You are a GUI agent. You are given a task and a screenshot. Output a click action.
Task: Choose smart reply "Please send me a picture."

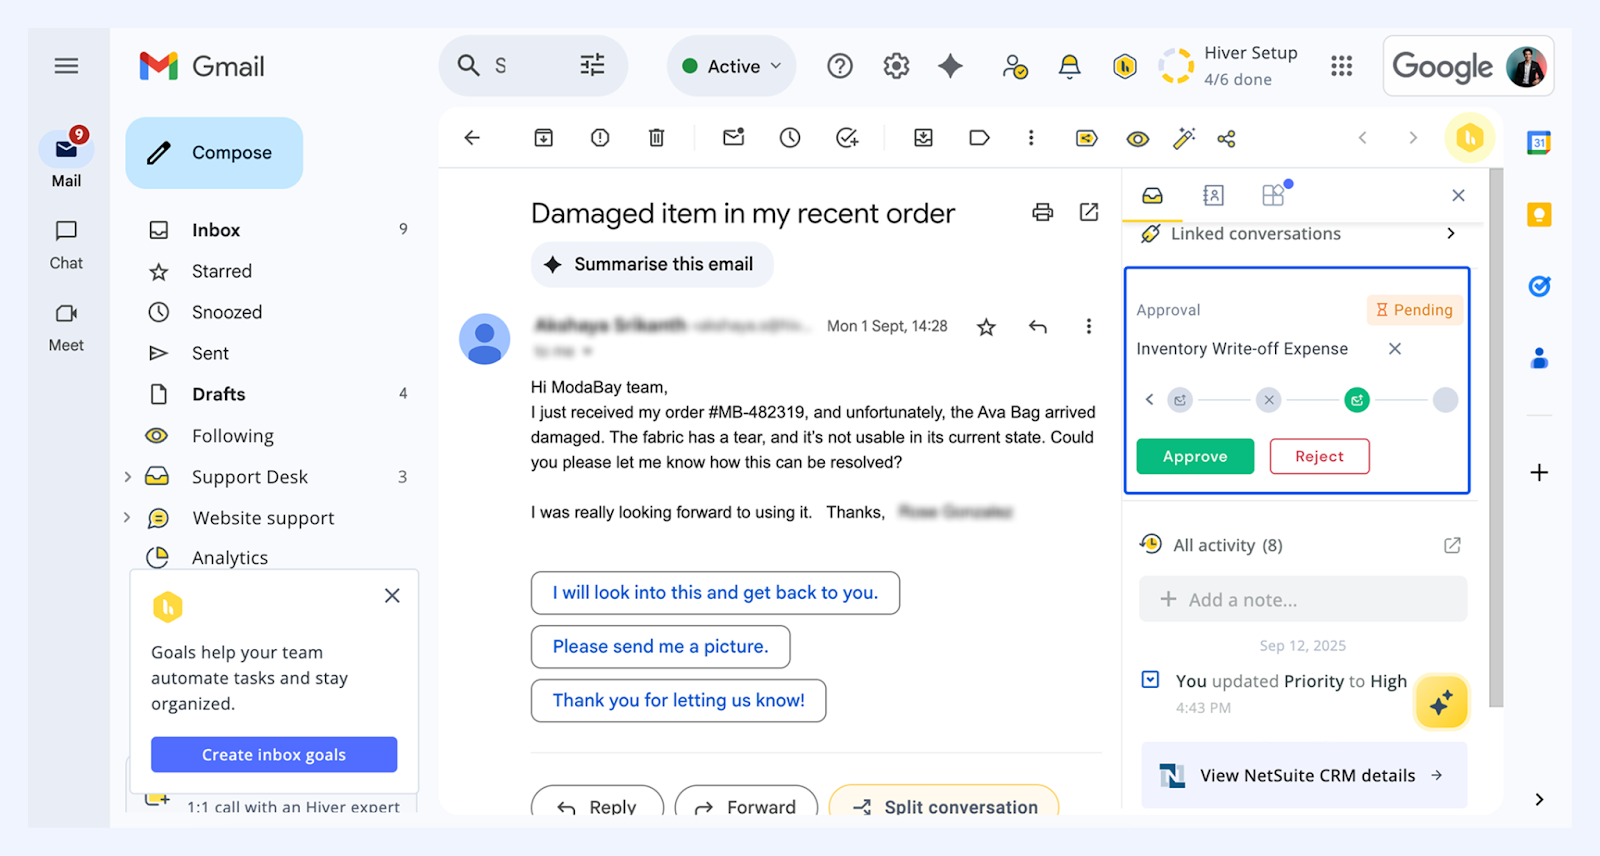[661, 647]
